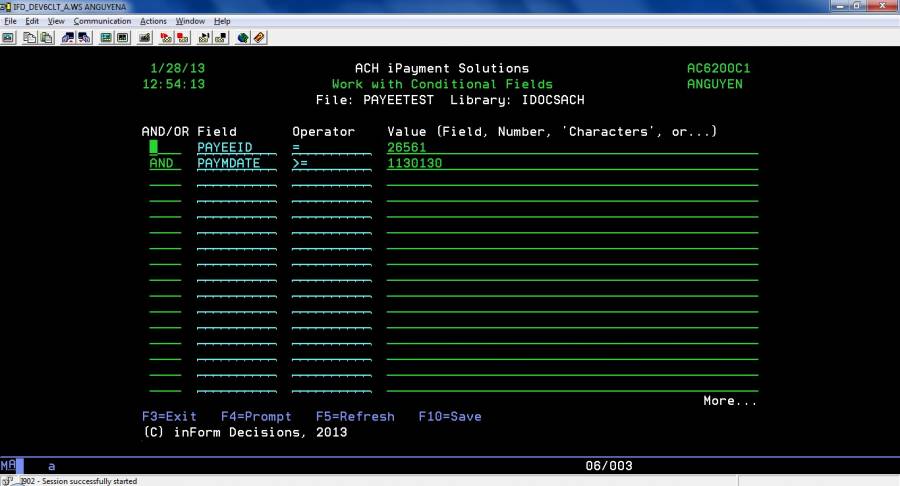
Task: Click the AND entry in AND/OR column
Action: [x=161, y=163]
